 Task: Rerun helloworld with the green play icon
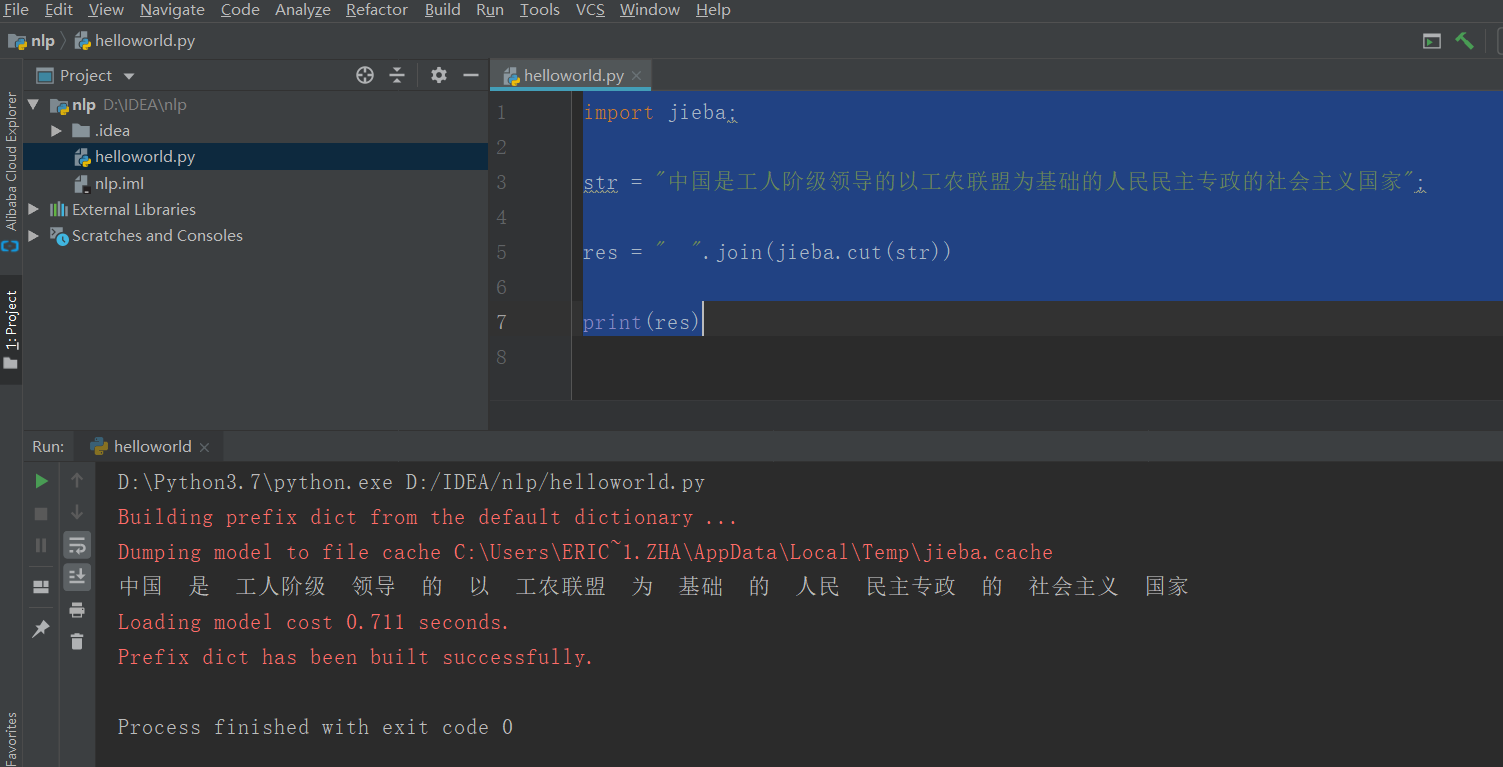point(41,481)
